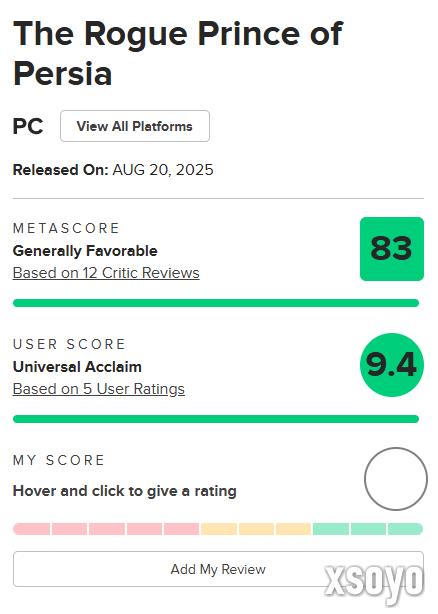Image resolution: width=438 pixels, height=614 pixels.
Task: Open the View All Platforms button
Action: 135,126
